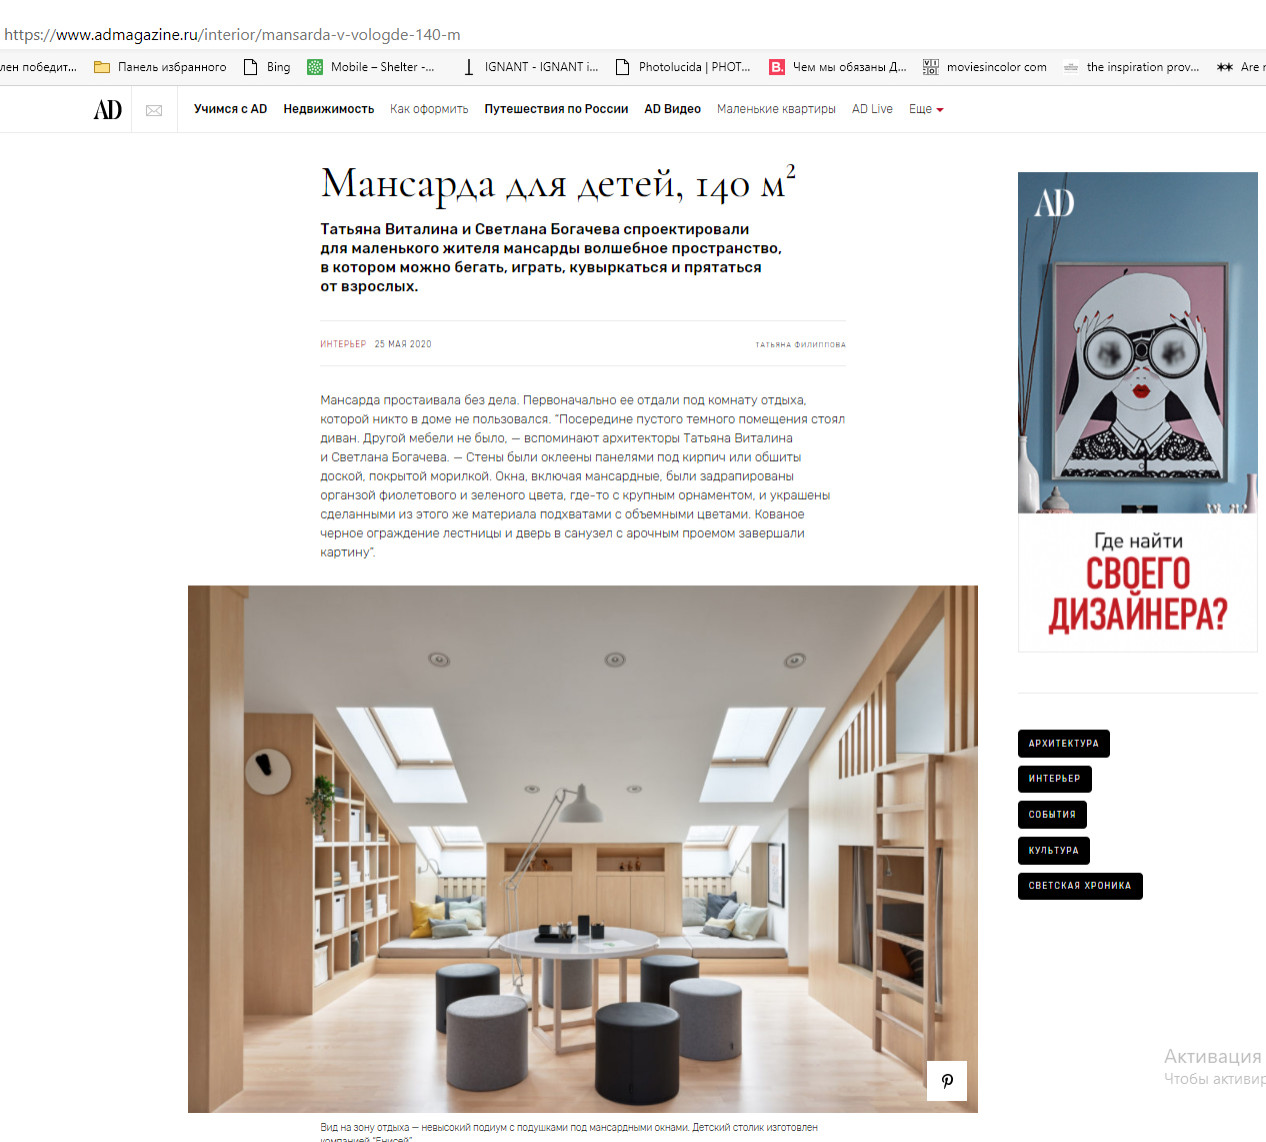Click the AD magazine logo
Screen dimensions: 1266x1142
(107, 109)
